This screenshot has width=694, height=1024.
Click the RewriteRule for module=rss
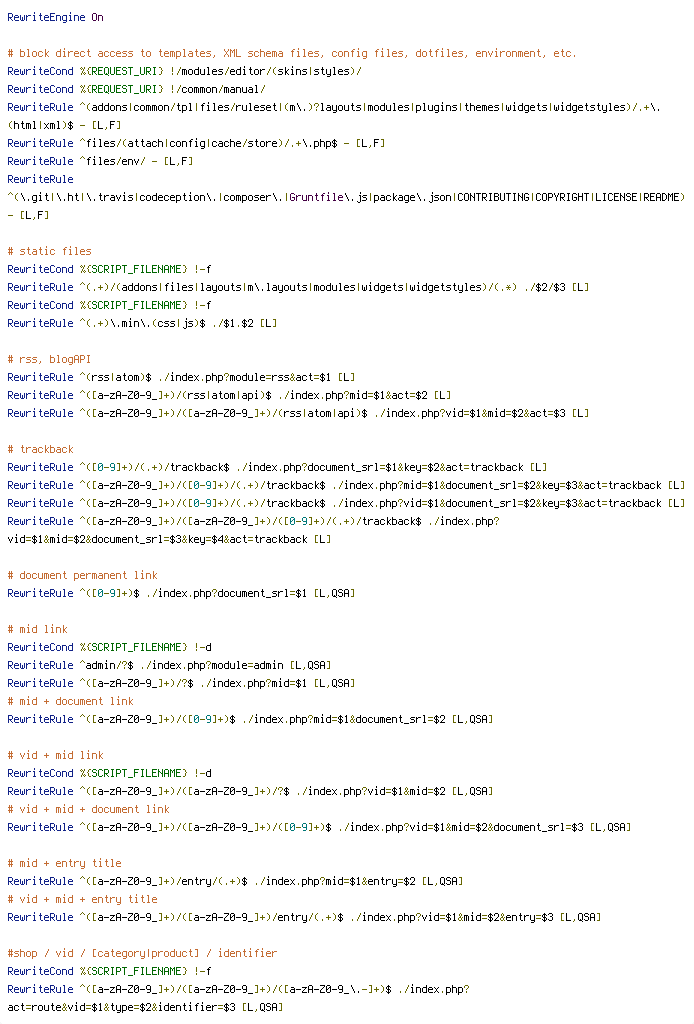(x=181, y=377)
